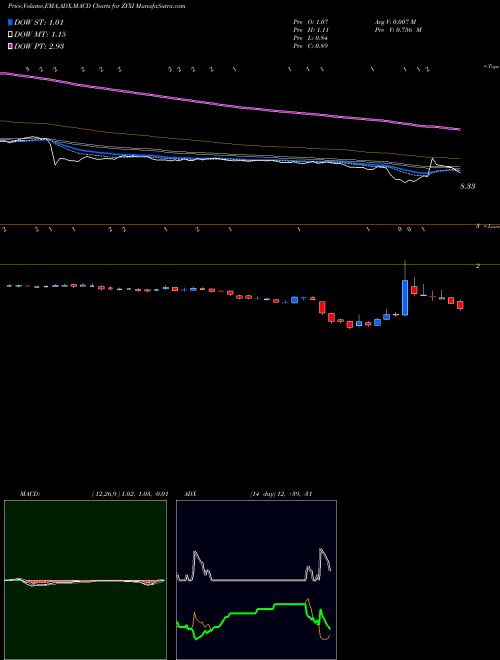Click the 'Pre H: 1.11' value
500x660 pixels.
click(311, 30)
